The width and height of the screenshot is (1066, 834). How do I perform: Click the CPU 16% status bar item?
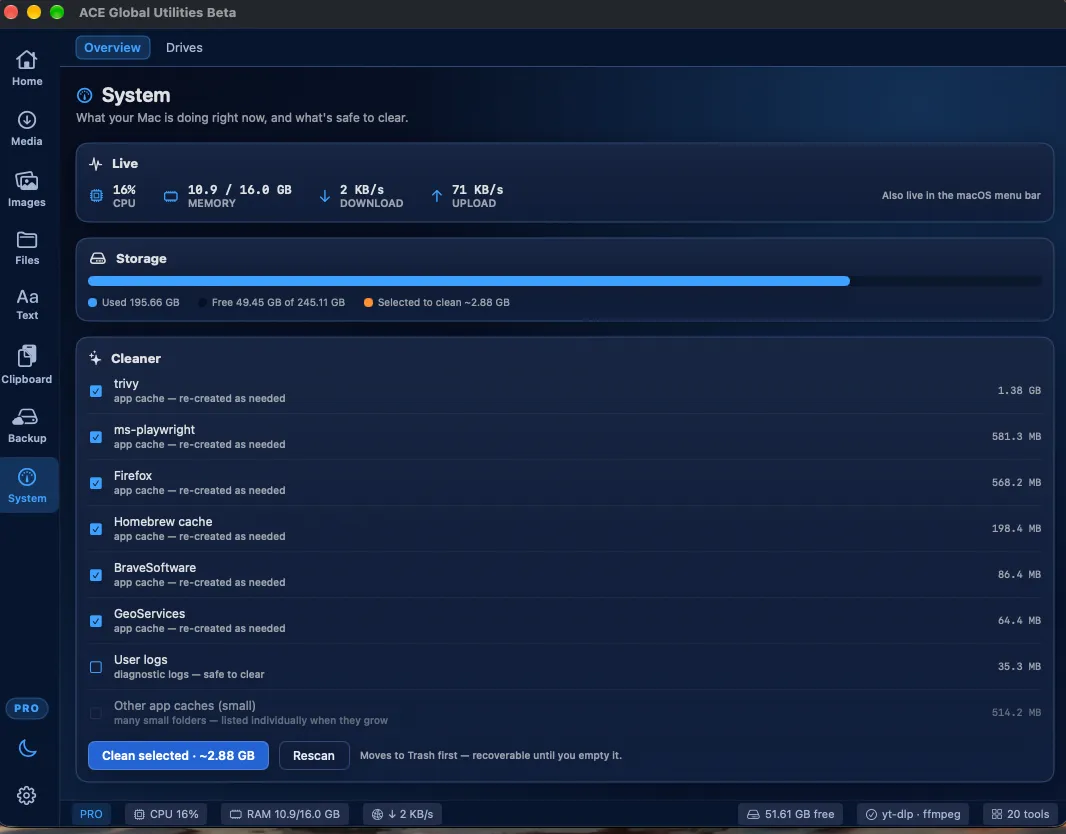click(x=167, y=814)
